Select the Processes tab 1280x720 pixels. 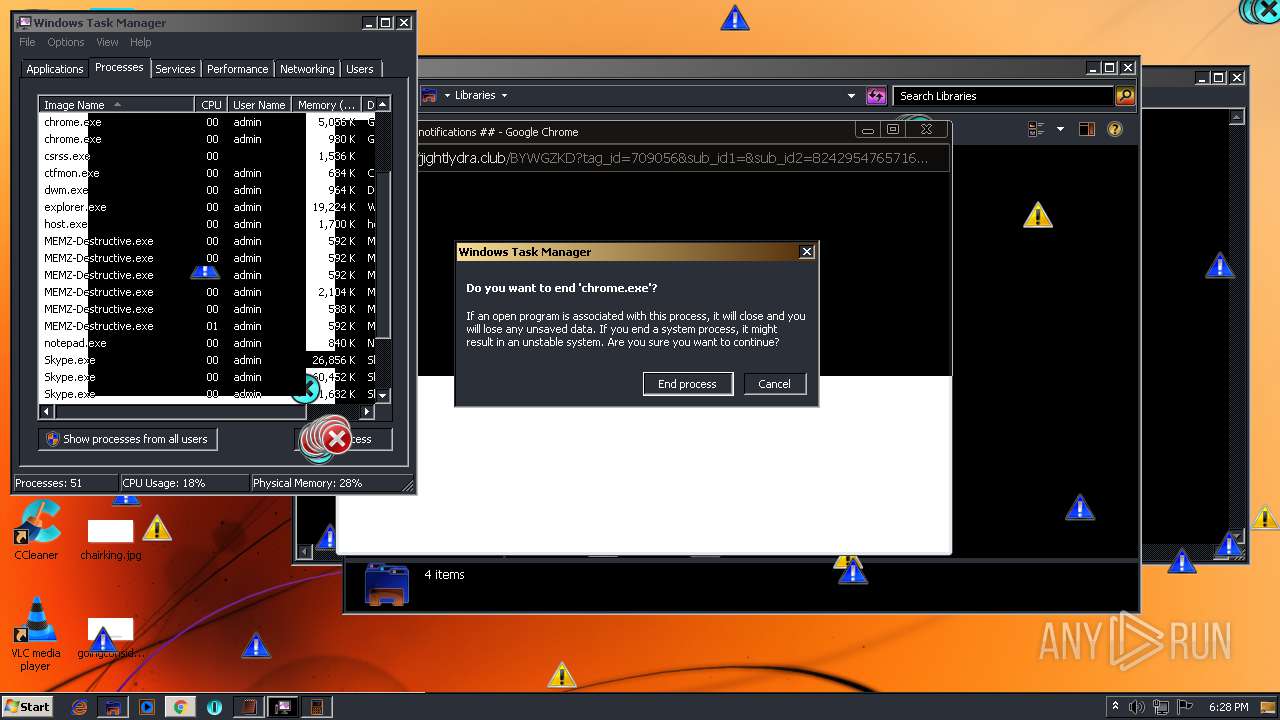pos(119,67)
